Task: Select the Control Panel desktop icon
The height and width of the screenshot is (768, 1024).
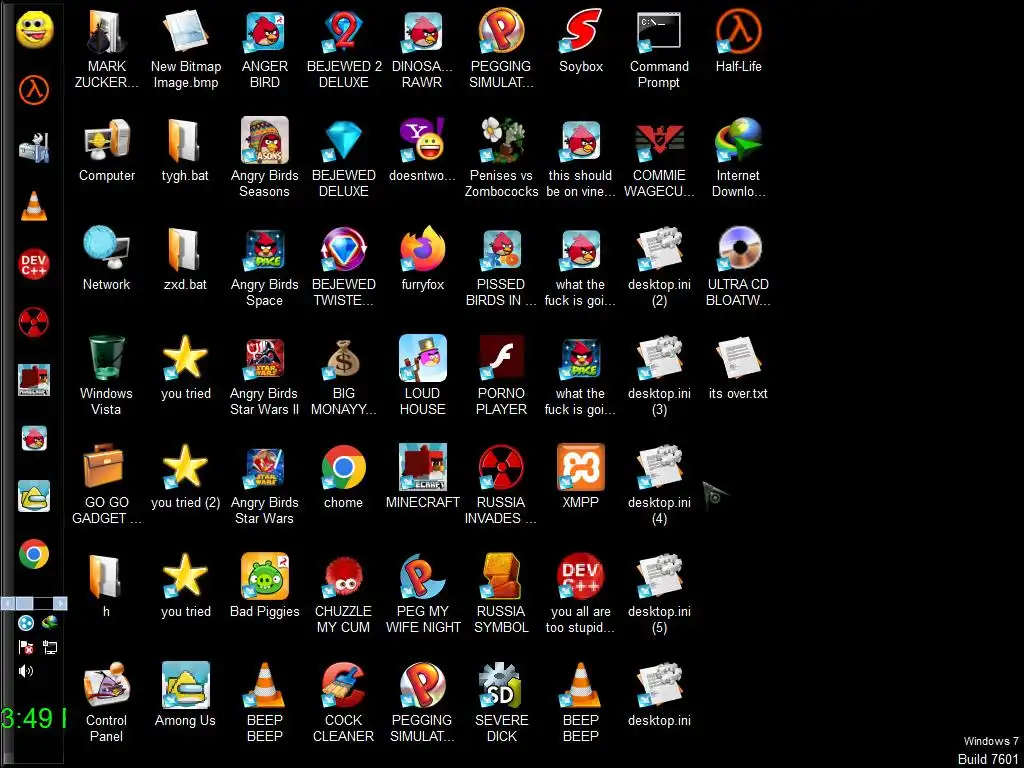Action: pos(106,703)
